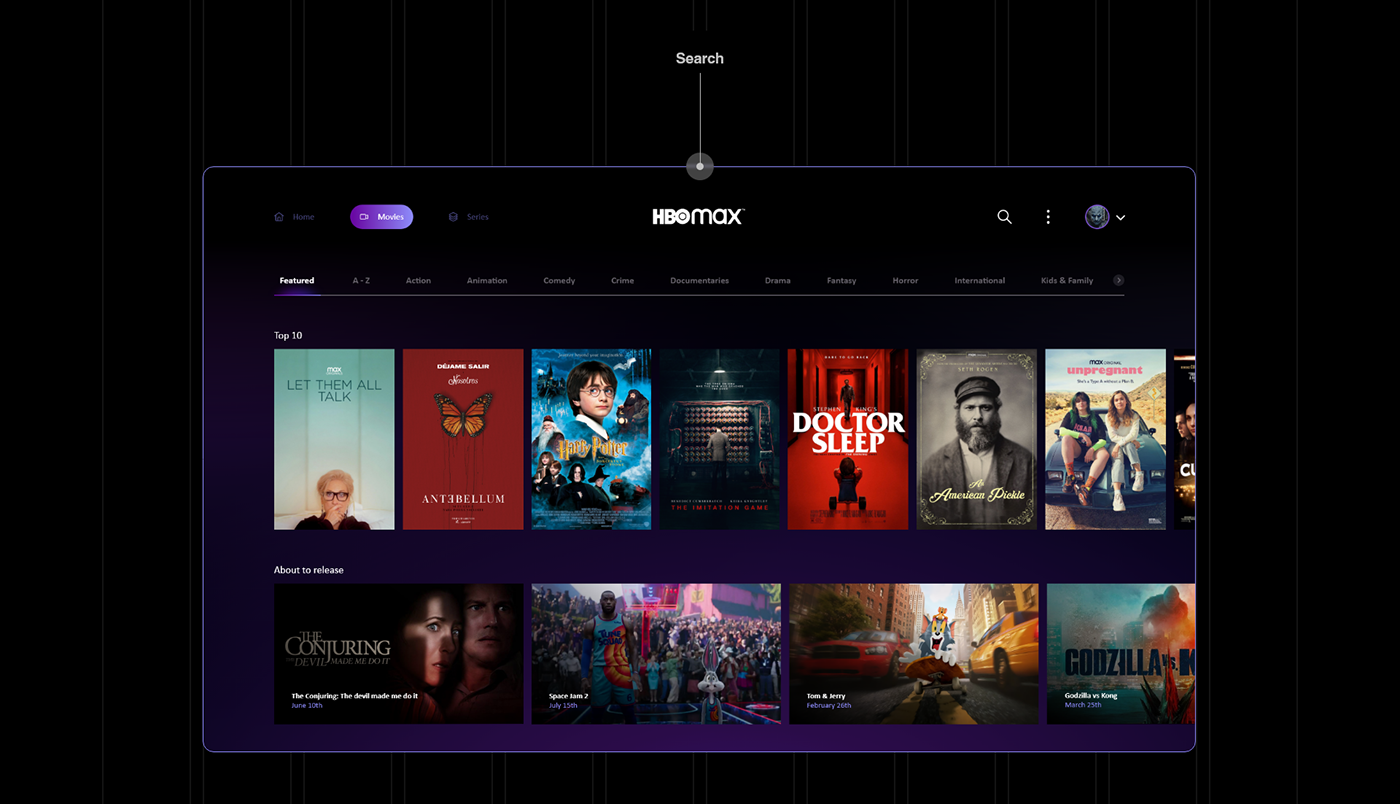Switch to the International tab
Image resolution: width=1400 pixels, height=804 pixels.
coord(980,281)
